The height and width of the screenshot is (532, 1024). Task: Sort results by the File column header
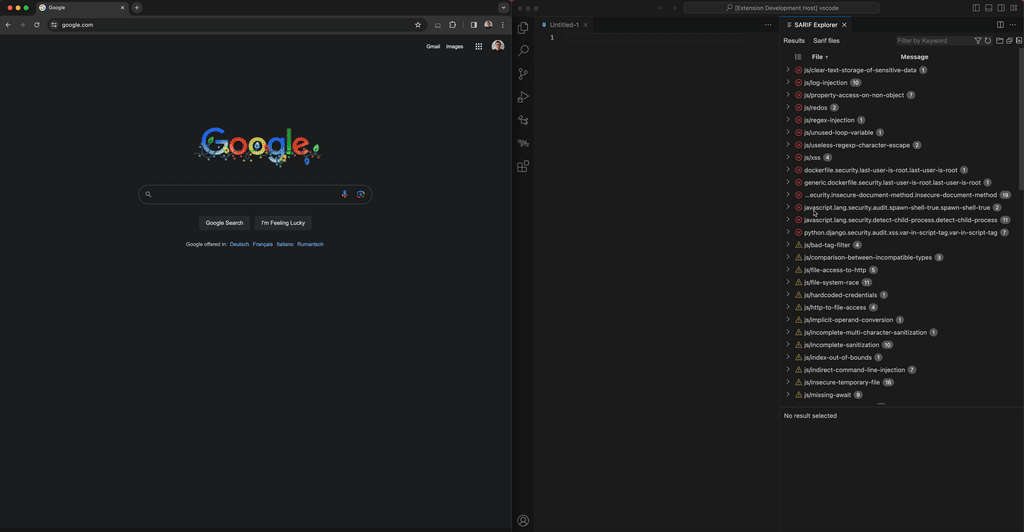[x=820, y=57]
